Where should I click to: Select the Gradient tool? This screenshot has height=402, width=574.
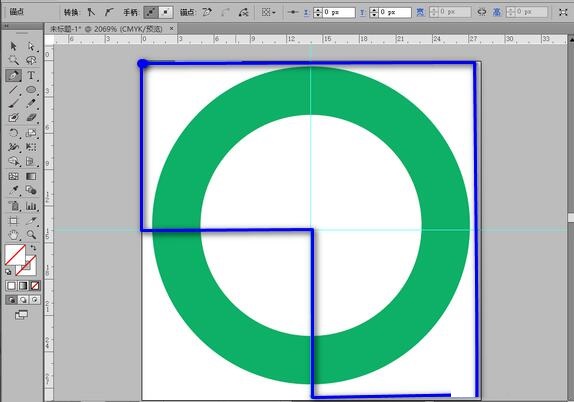(31, 176)
